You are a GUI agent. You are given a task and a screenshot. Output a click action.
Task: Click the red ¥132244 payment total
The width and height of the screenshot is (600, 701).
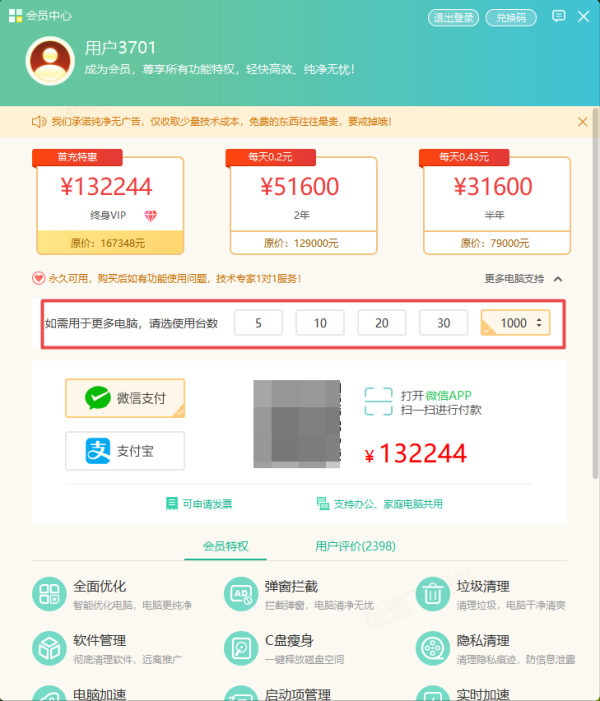tap(416, 453)
